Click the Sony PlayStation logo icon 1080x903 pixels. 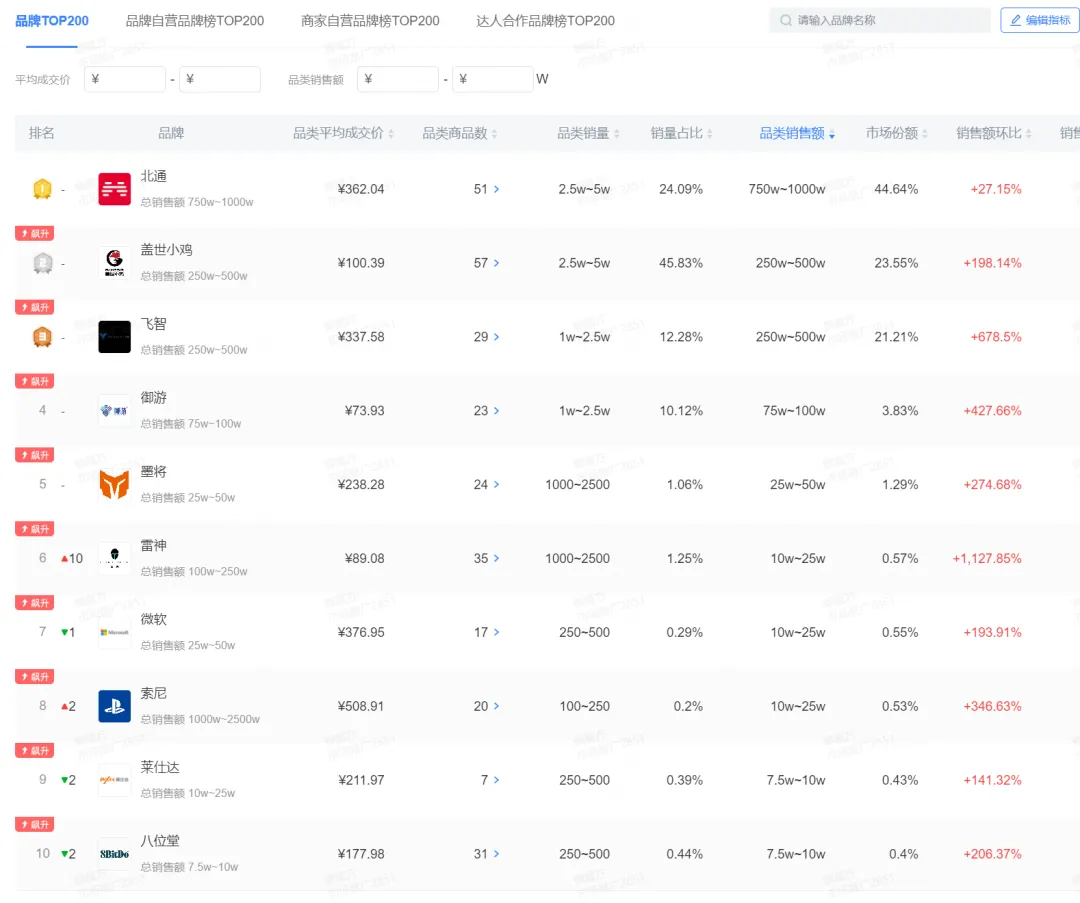(115, 706)
